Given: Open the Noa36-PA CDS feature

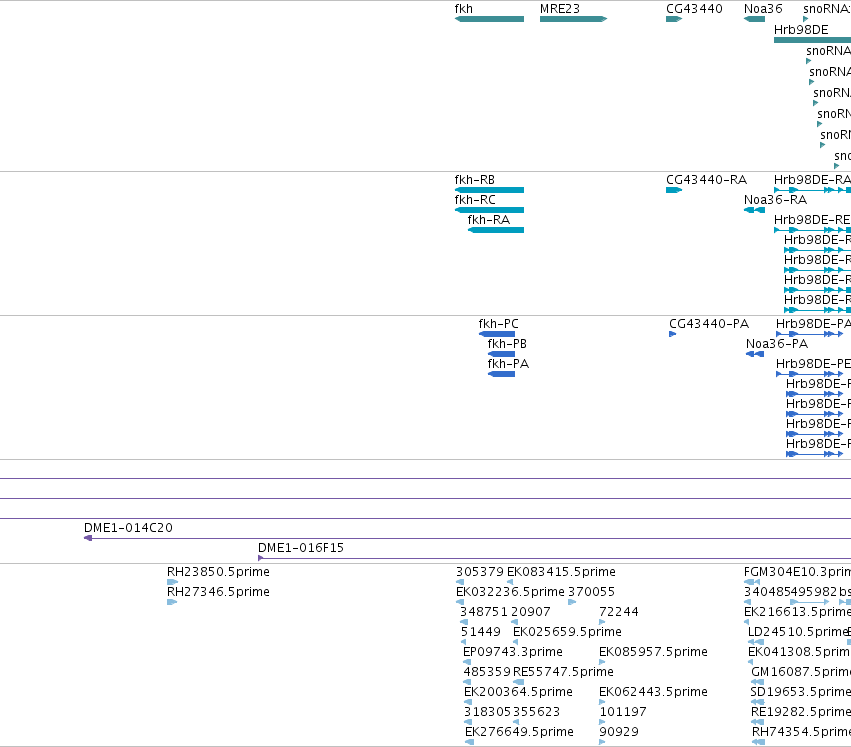Looking at the screenshot, I should [x=755, y=354].
